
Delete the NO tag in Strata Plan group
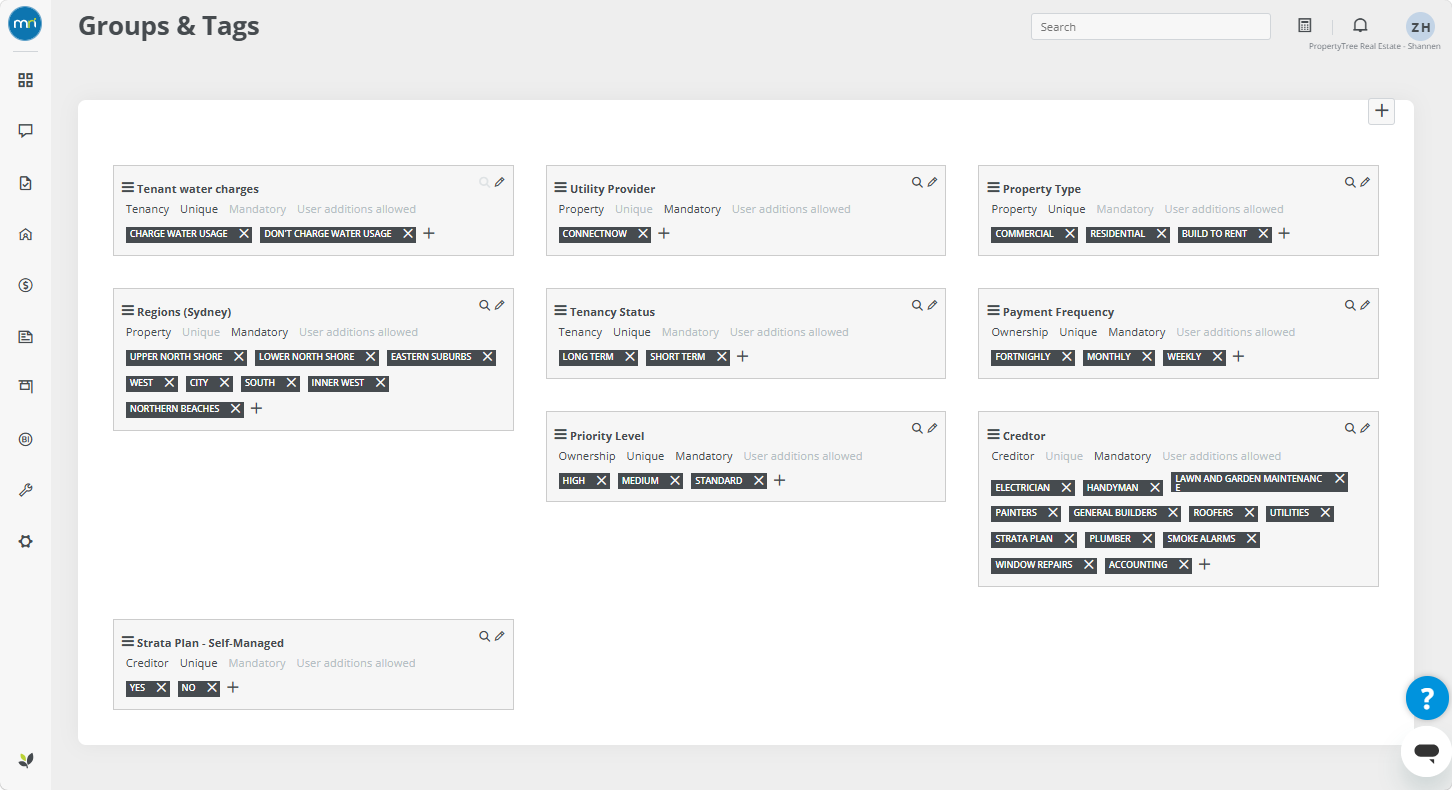[x=212, y=688]
